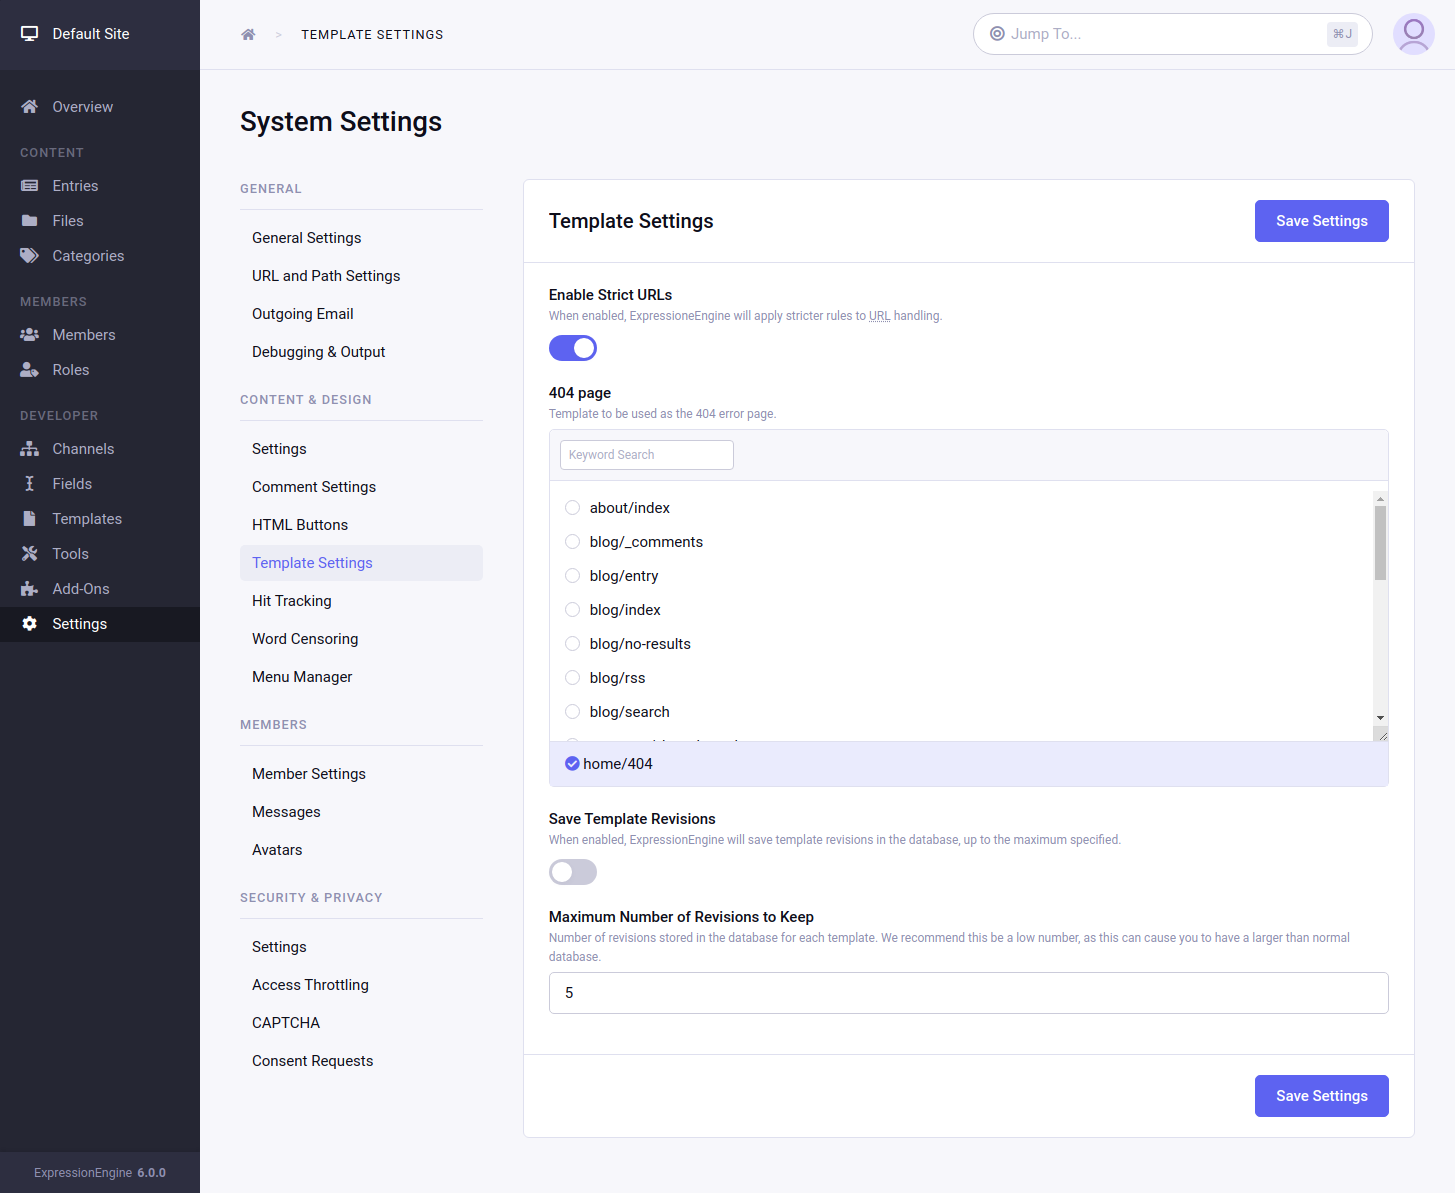Click the Overview home icon in sidebar
Screen dimensions: 1455x1193
coord(30,107)
